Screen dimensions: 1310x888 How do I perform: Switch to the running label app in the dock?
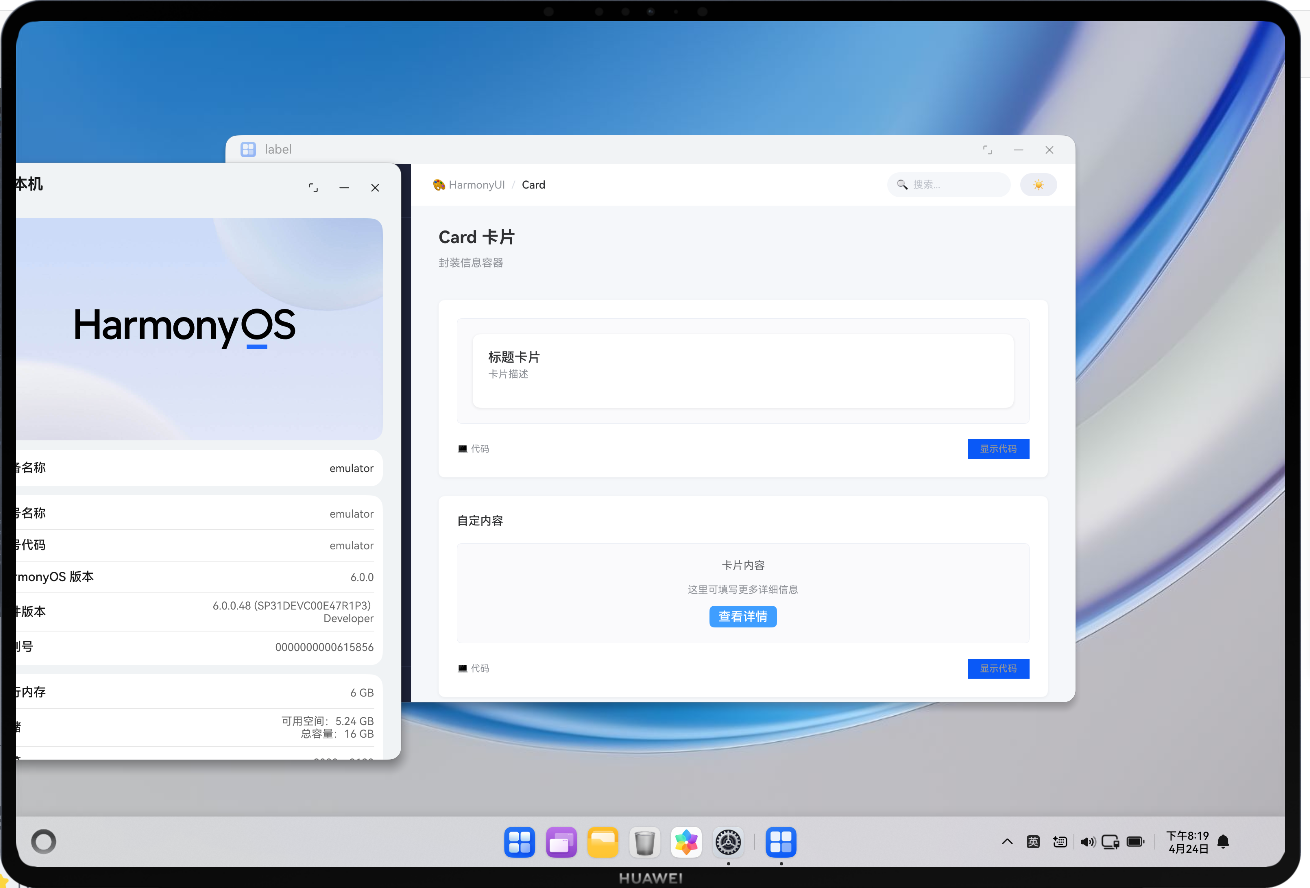(781, 842)
